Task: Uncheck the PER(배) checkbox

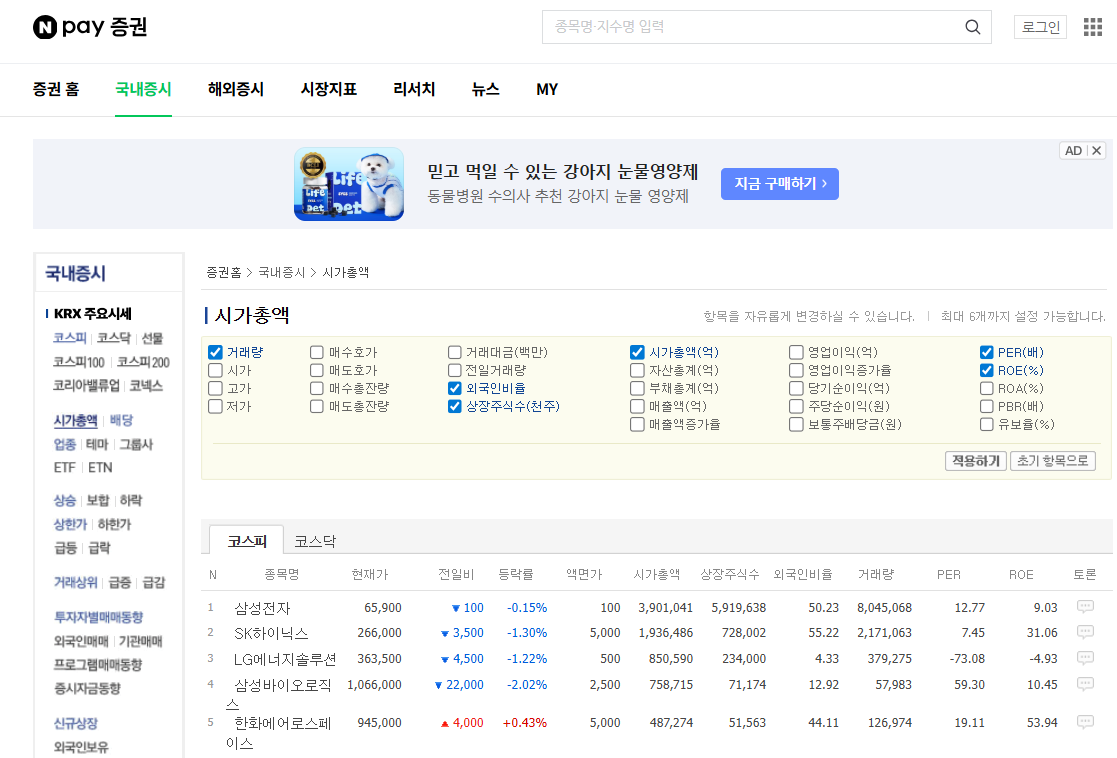Action: (x=987, y=352)
